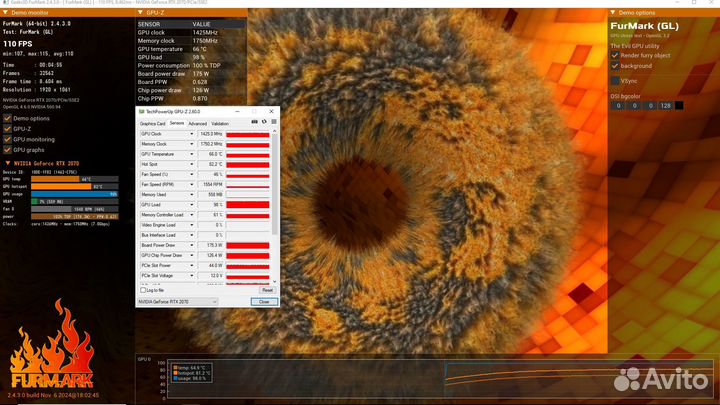Image resolution: width=720 pixels, height=405 pixels.
Task: Open the Fan Speed (%) sensor dropdown
Action: [191, 174]
